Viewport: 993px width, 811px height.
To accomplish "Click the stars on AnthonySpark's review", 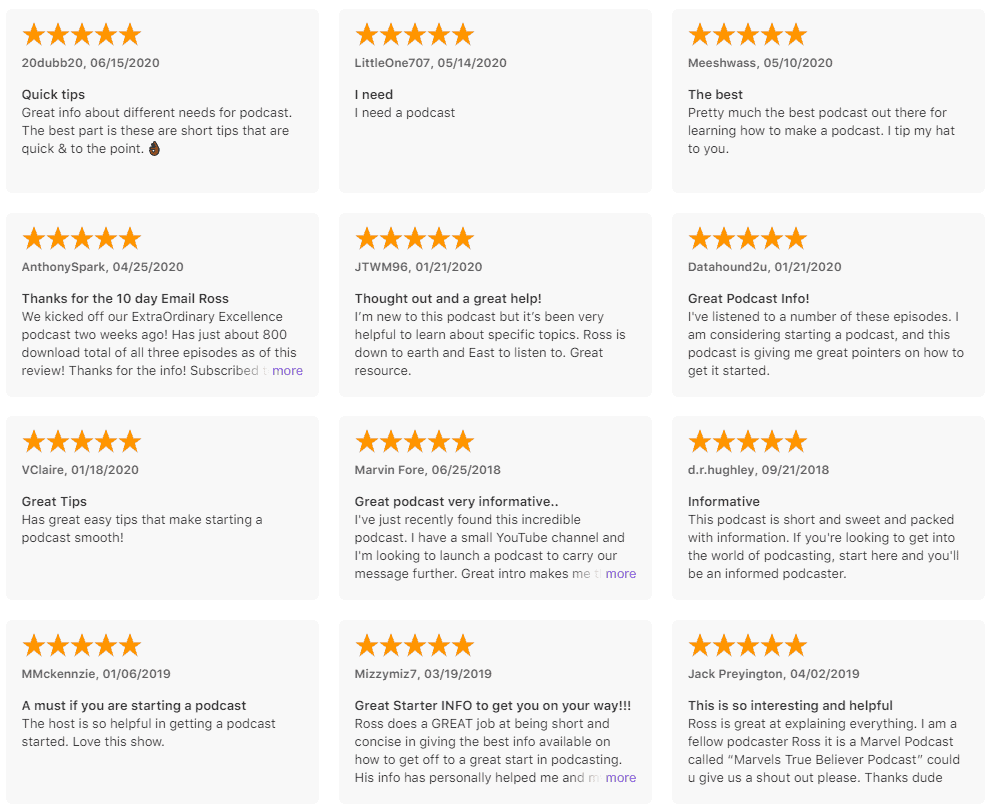I will pos(82,239).
